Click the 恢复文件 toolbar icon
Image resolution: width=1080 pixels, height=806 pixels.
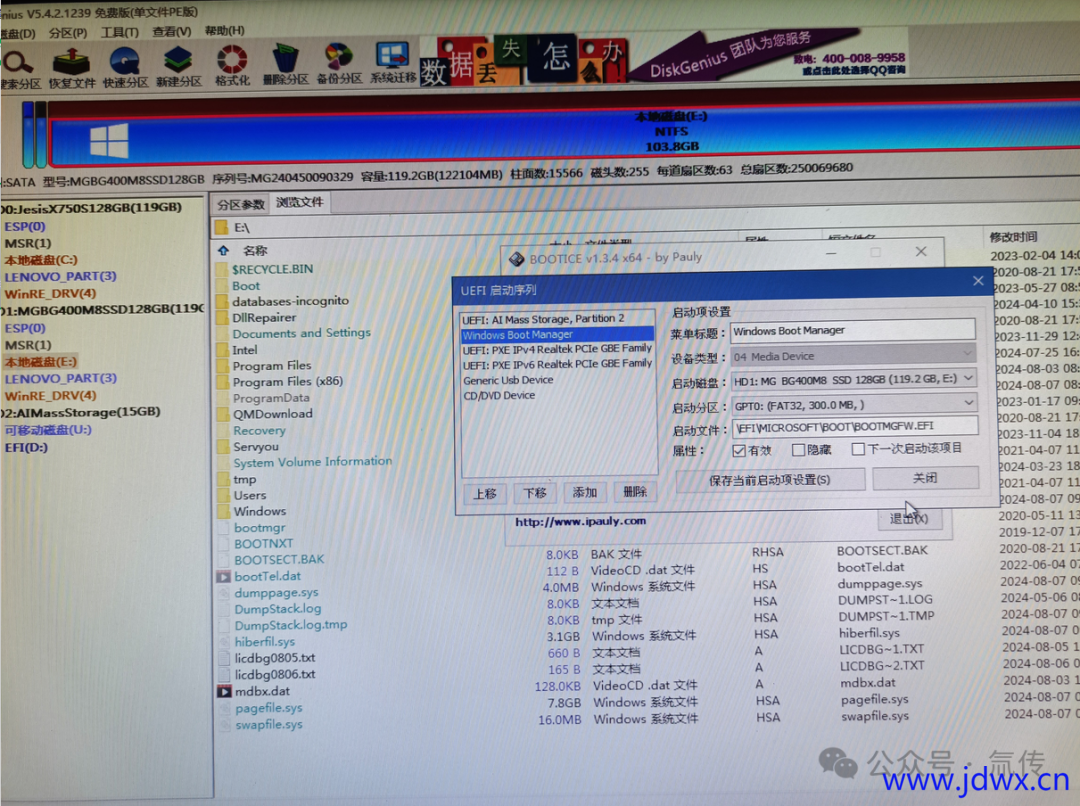72,68
